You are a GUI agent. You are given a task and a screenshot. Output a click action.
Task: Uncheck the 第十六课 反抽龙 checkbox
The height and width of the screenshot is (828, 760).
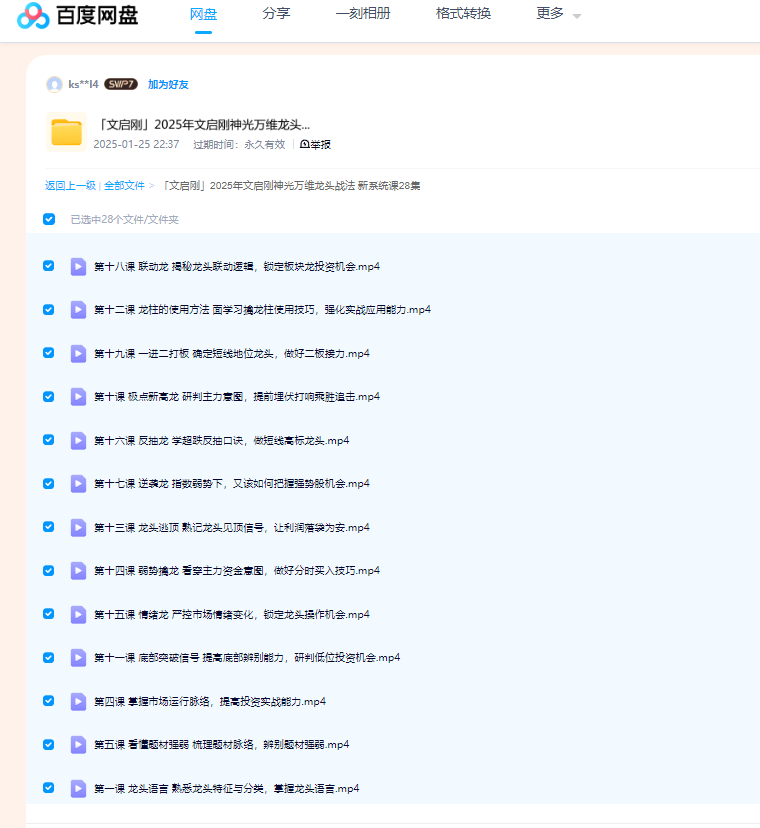(x=49, y=440)
